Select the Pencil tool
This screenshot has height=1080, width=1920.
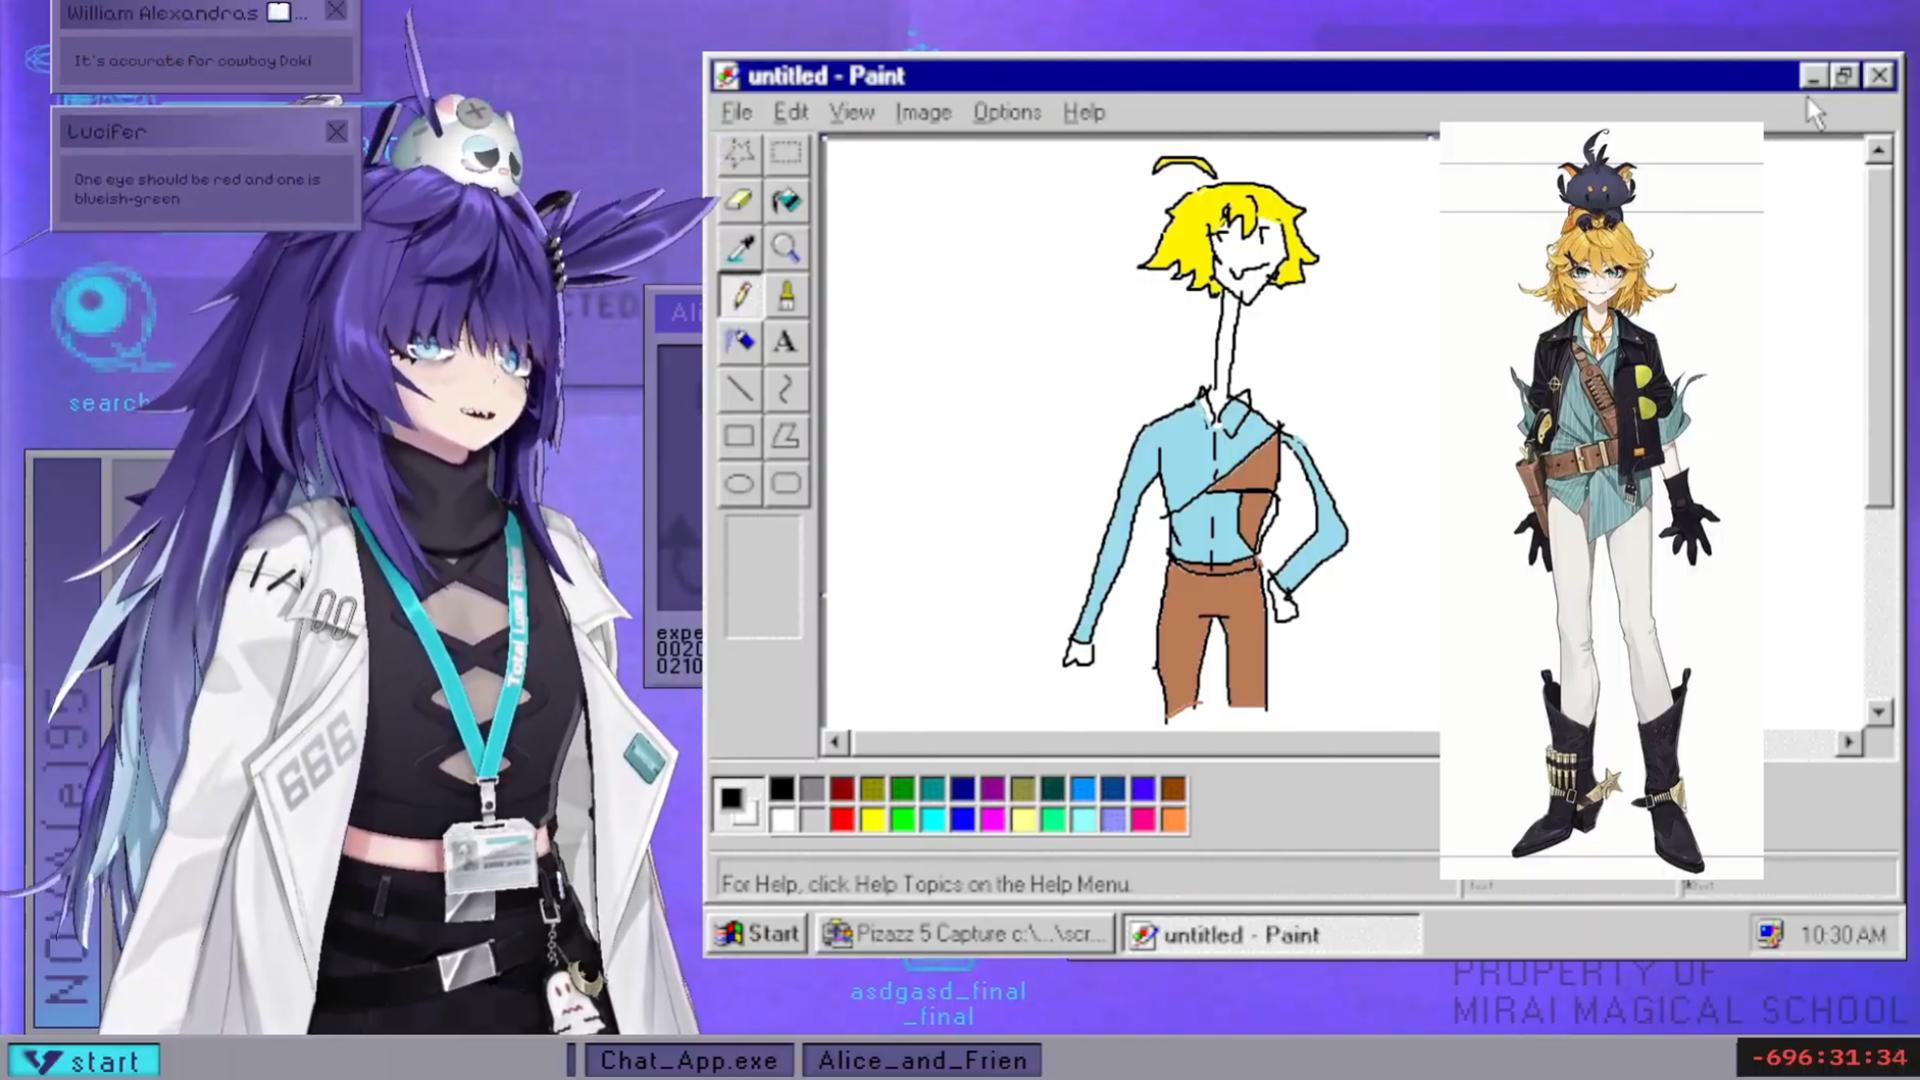pyautogui.click(x=739, y=295)
